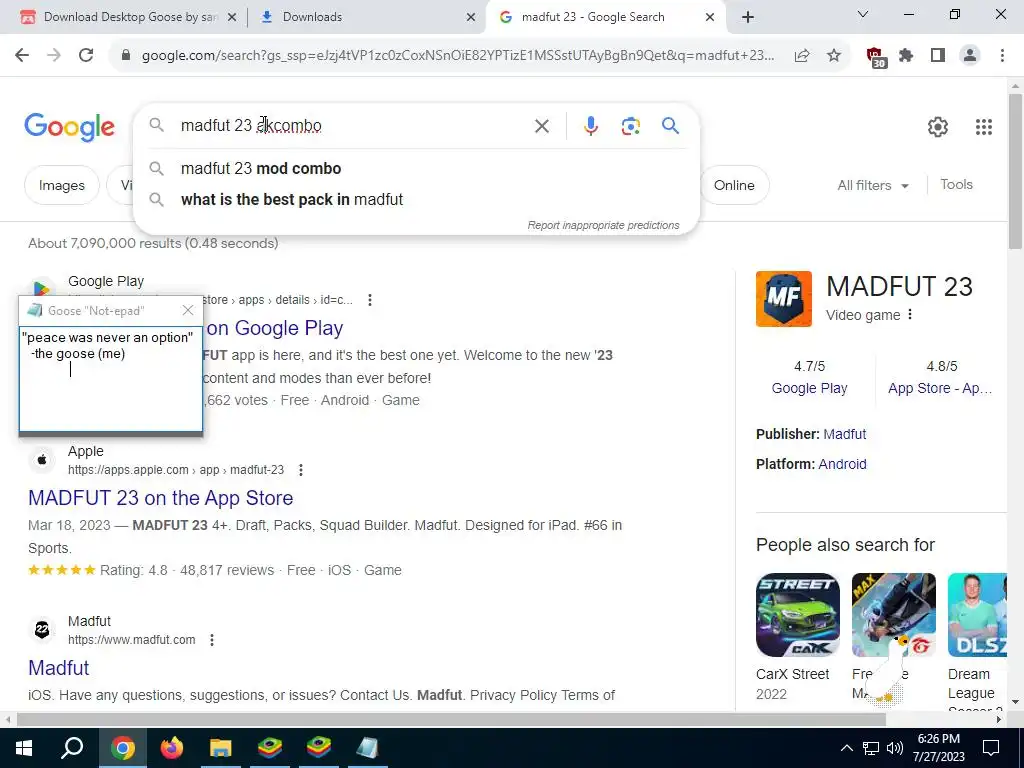Open the Dream League Soccer thumbnail
Viewport: 1024px width, 768px height.
click(977, 615)
